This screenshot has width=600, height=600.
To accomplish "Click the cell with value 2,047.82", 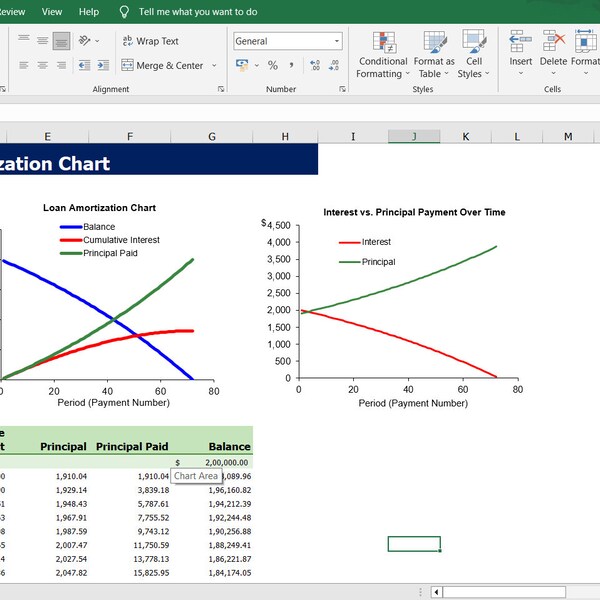I will coord(47,573).
